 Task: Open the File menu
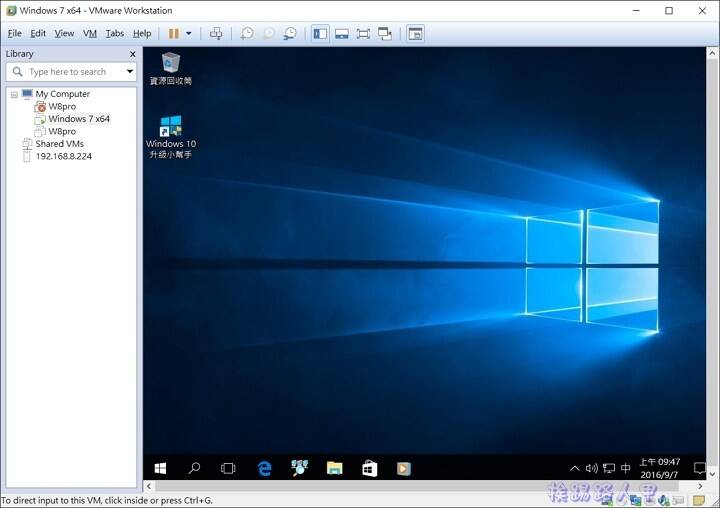tap(15, 34)
